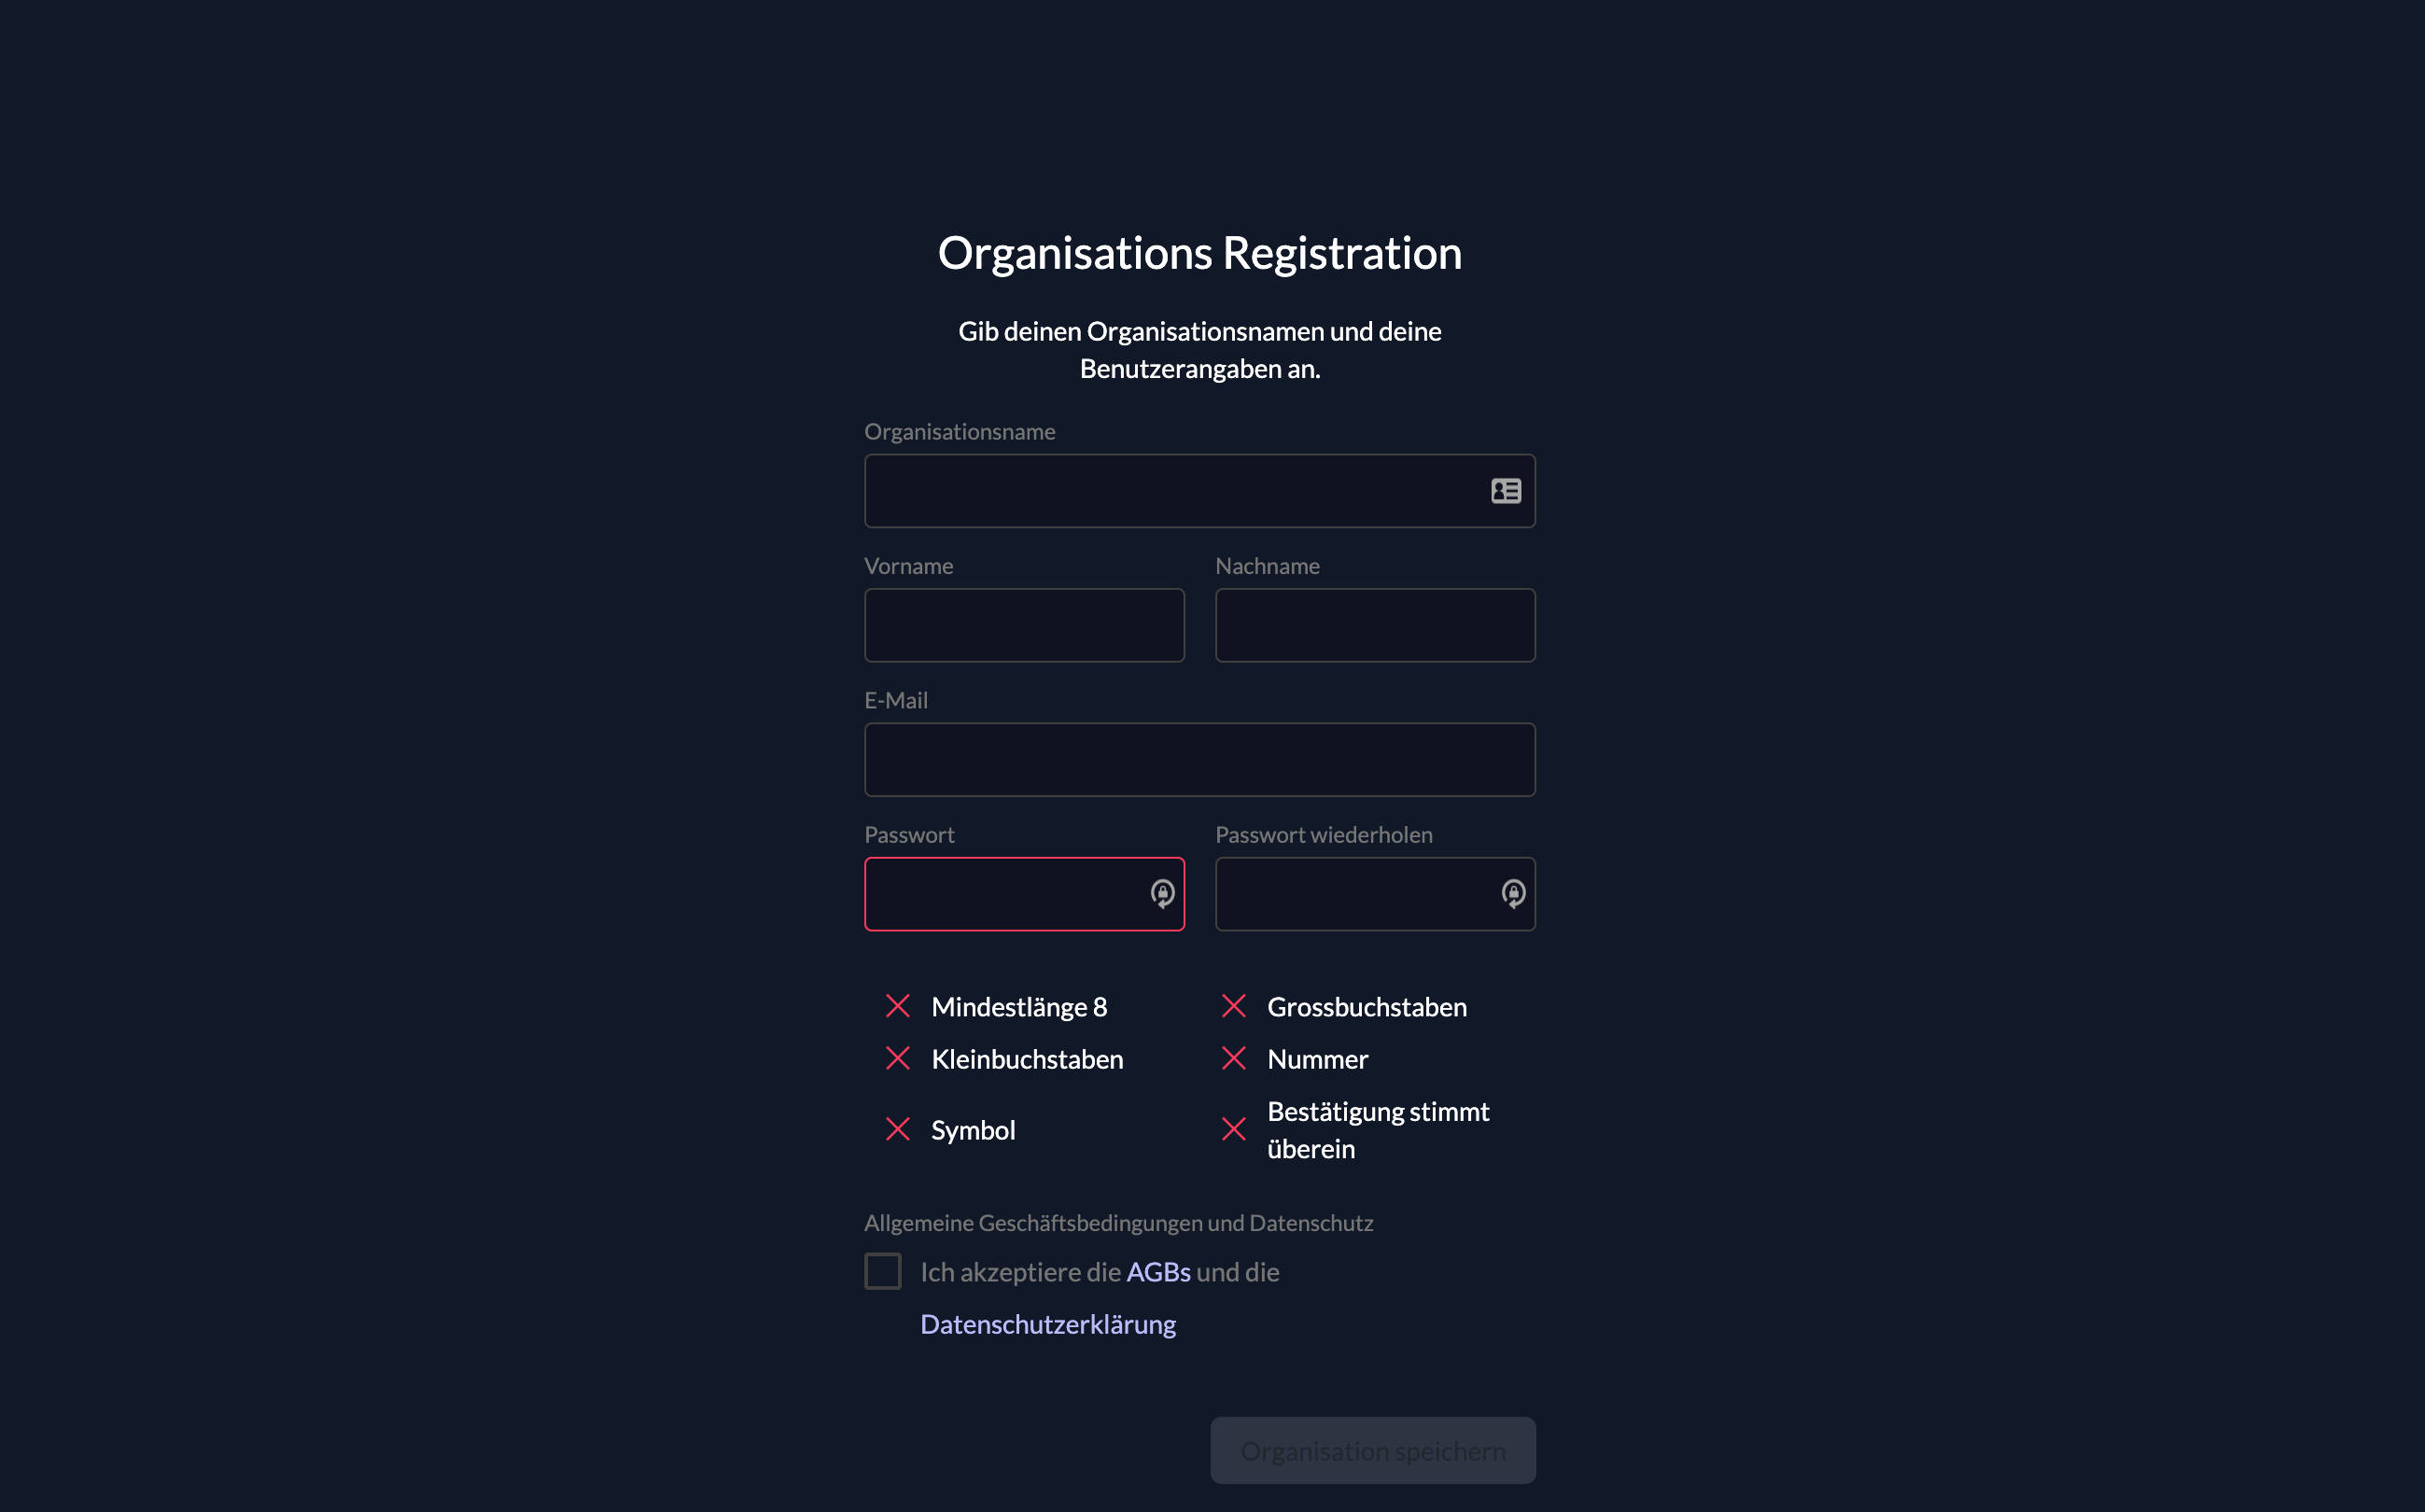Click the key icon in Passwort wiederholen field
2425x1512 pixels.
(1513, 894)
